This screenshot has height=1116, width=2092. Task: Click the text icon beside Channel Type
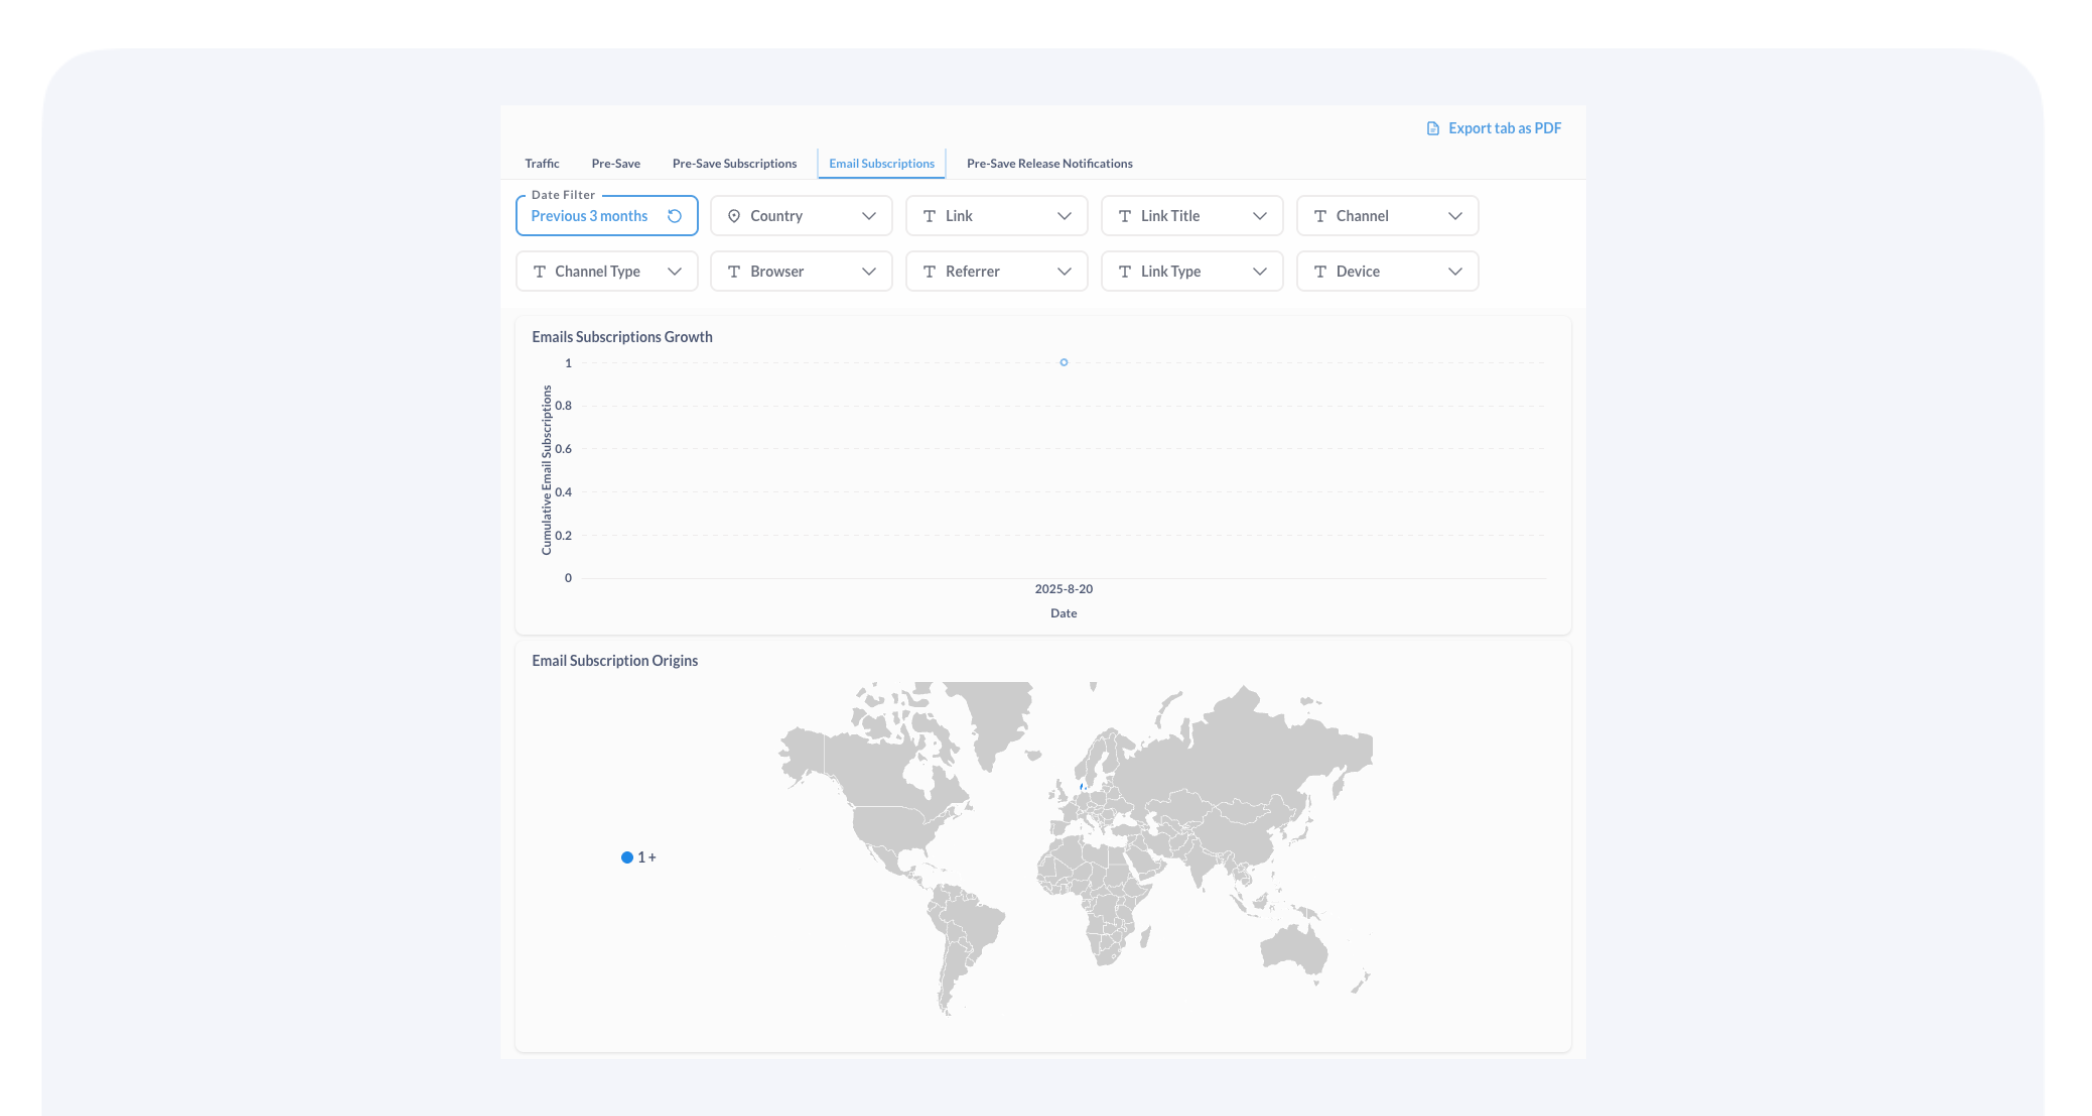tap(539, 271)
